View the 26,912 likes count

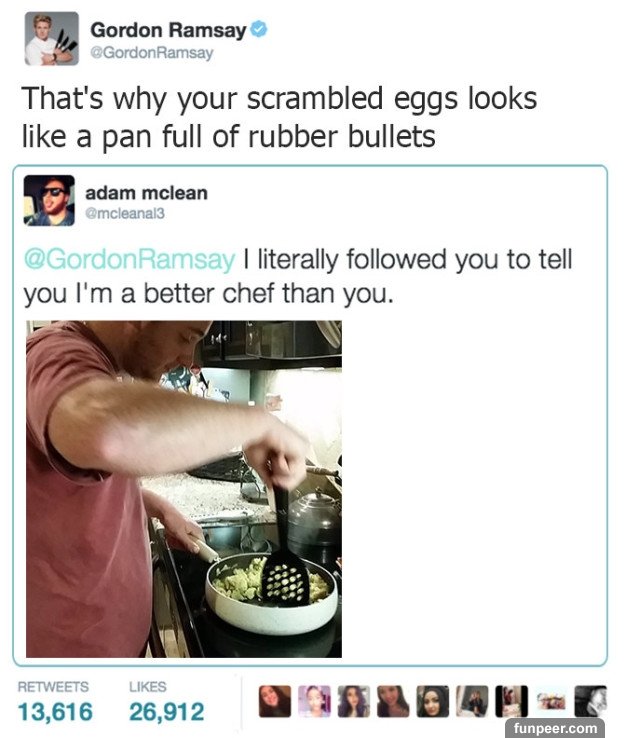click(167, 712)
